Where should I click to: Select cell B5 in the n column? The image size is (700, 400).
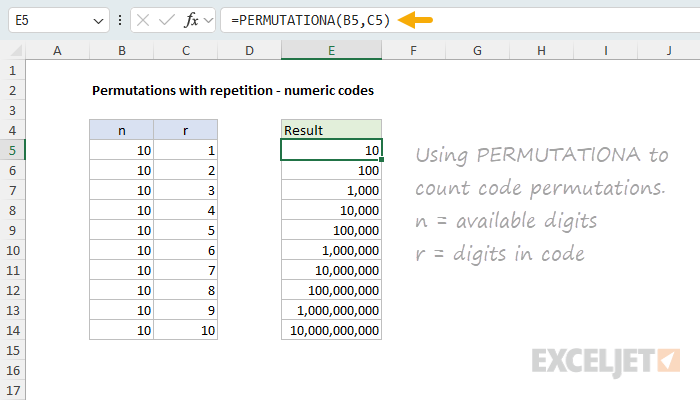click(x=121, y=150)
